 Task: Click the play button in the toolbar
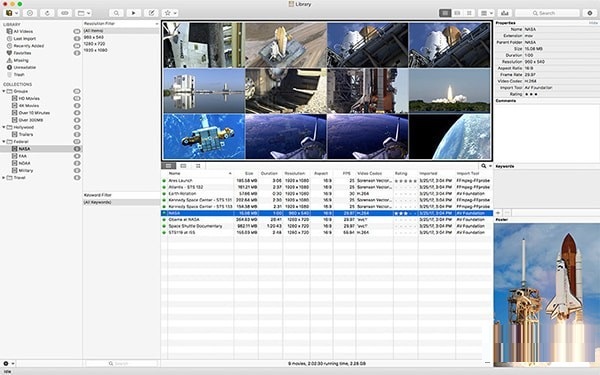[134, 13]
